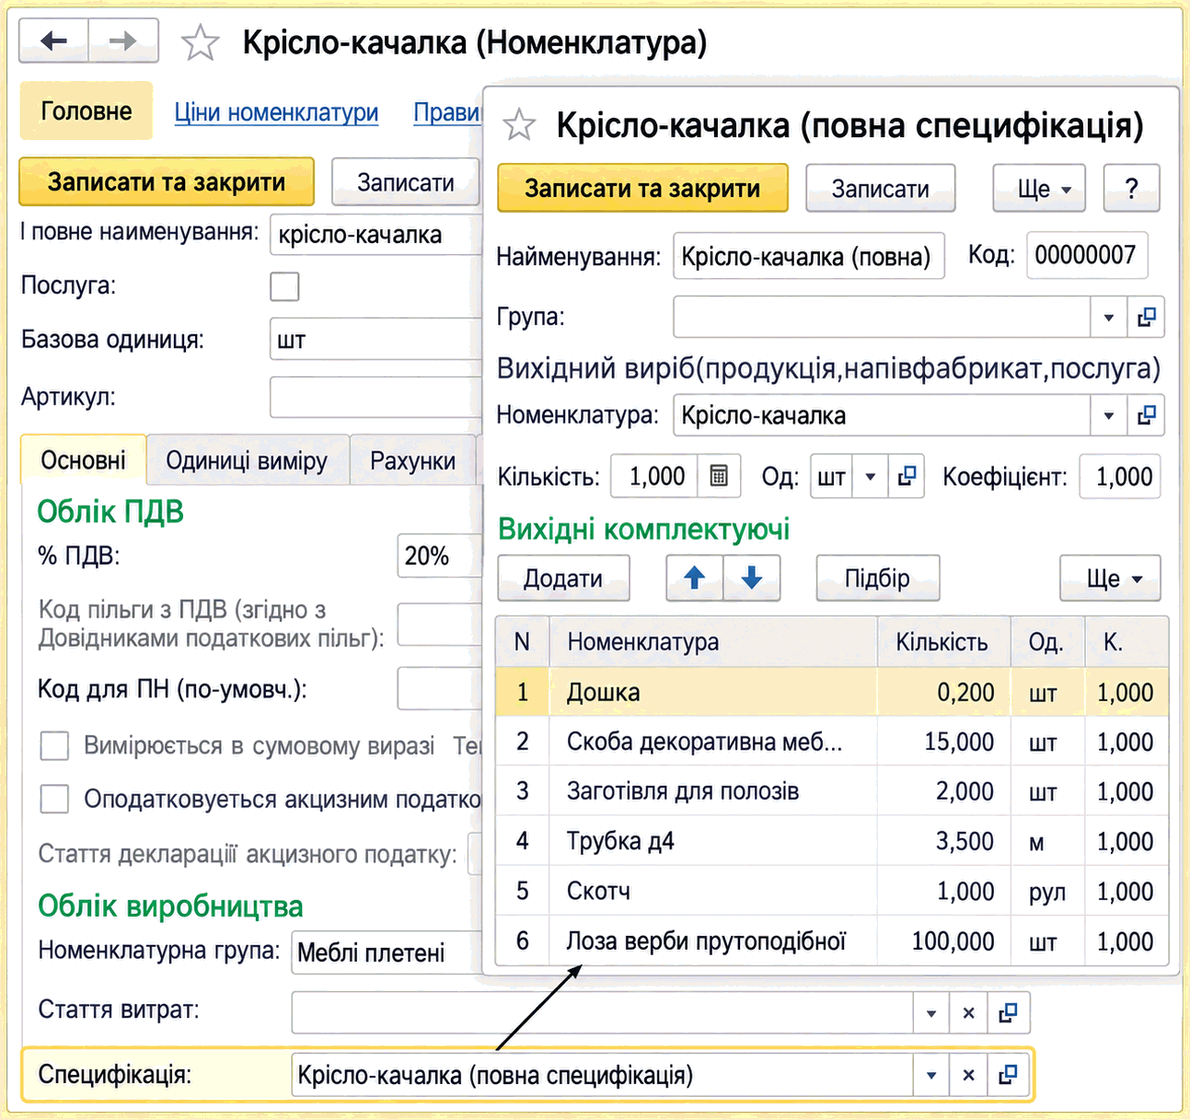Star the Крісло-качалка (повна специфікація) window as favorite
Screen dimensions: 1190x1120
pyautogui.click(x=520, y=125)
